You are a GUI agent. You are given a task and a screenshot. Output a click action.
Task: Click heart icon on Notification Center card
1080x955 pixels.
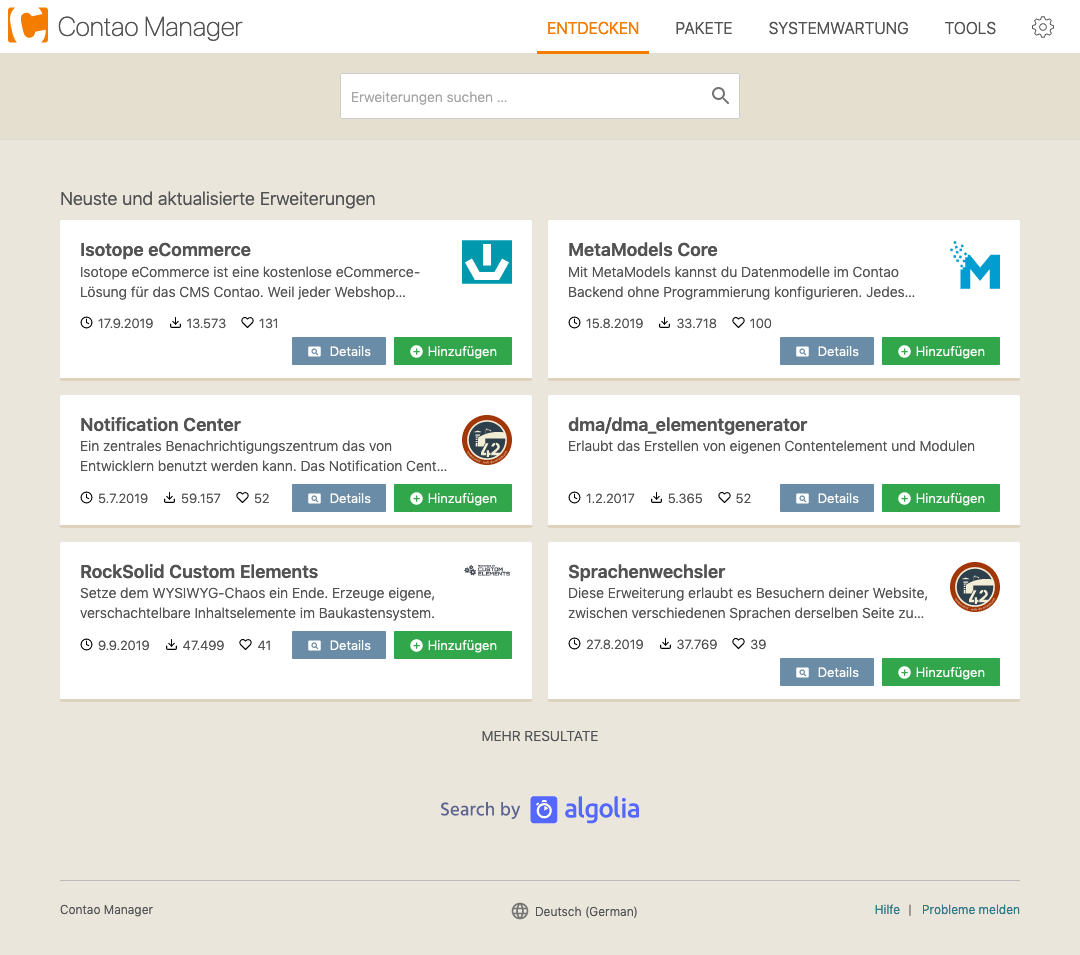pos(242,497)
